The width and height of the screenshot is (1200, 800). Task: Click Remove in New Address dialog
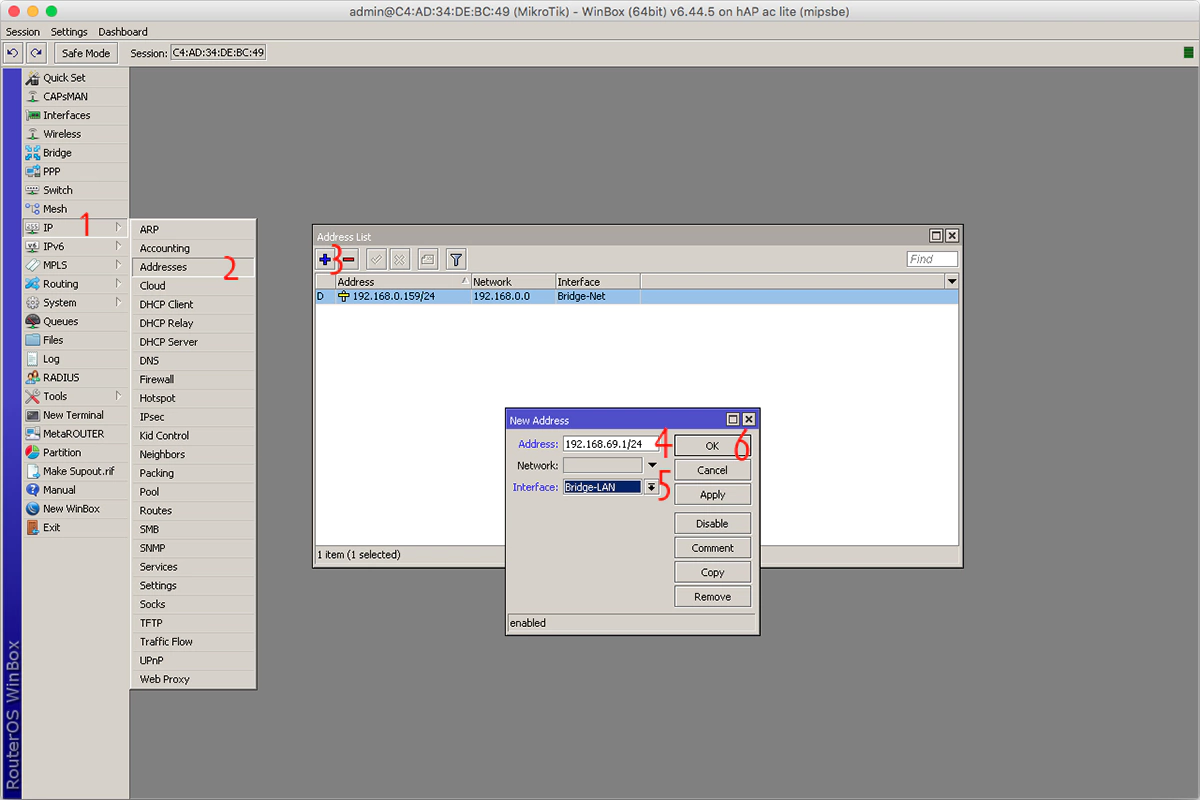(x=712, y=597)
